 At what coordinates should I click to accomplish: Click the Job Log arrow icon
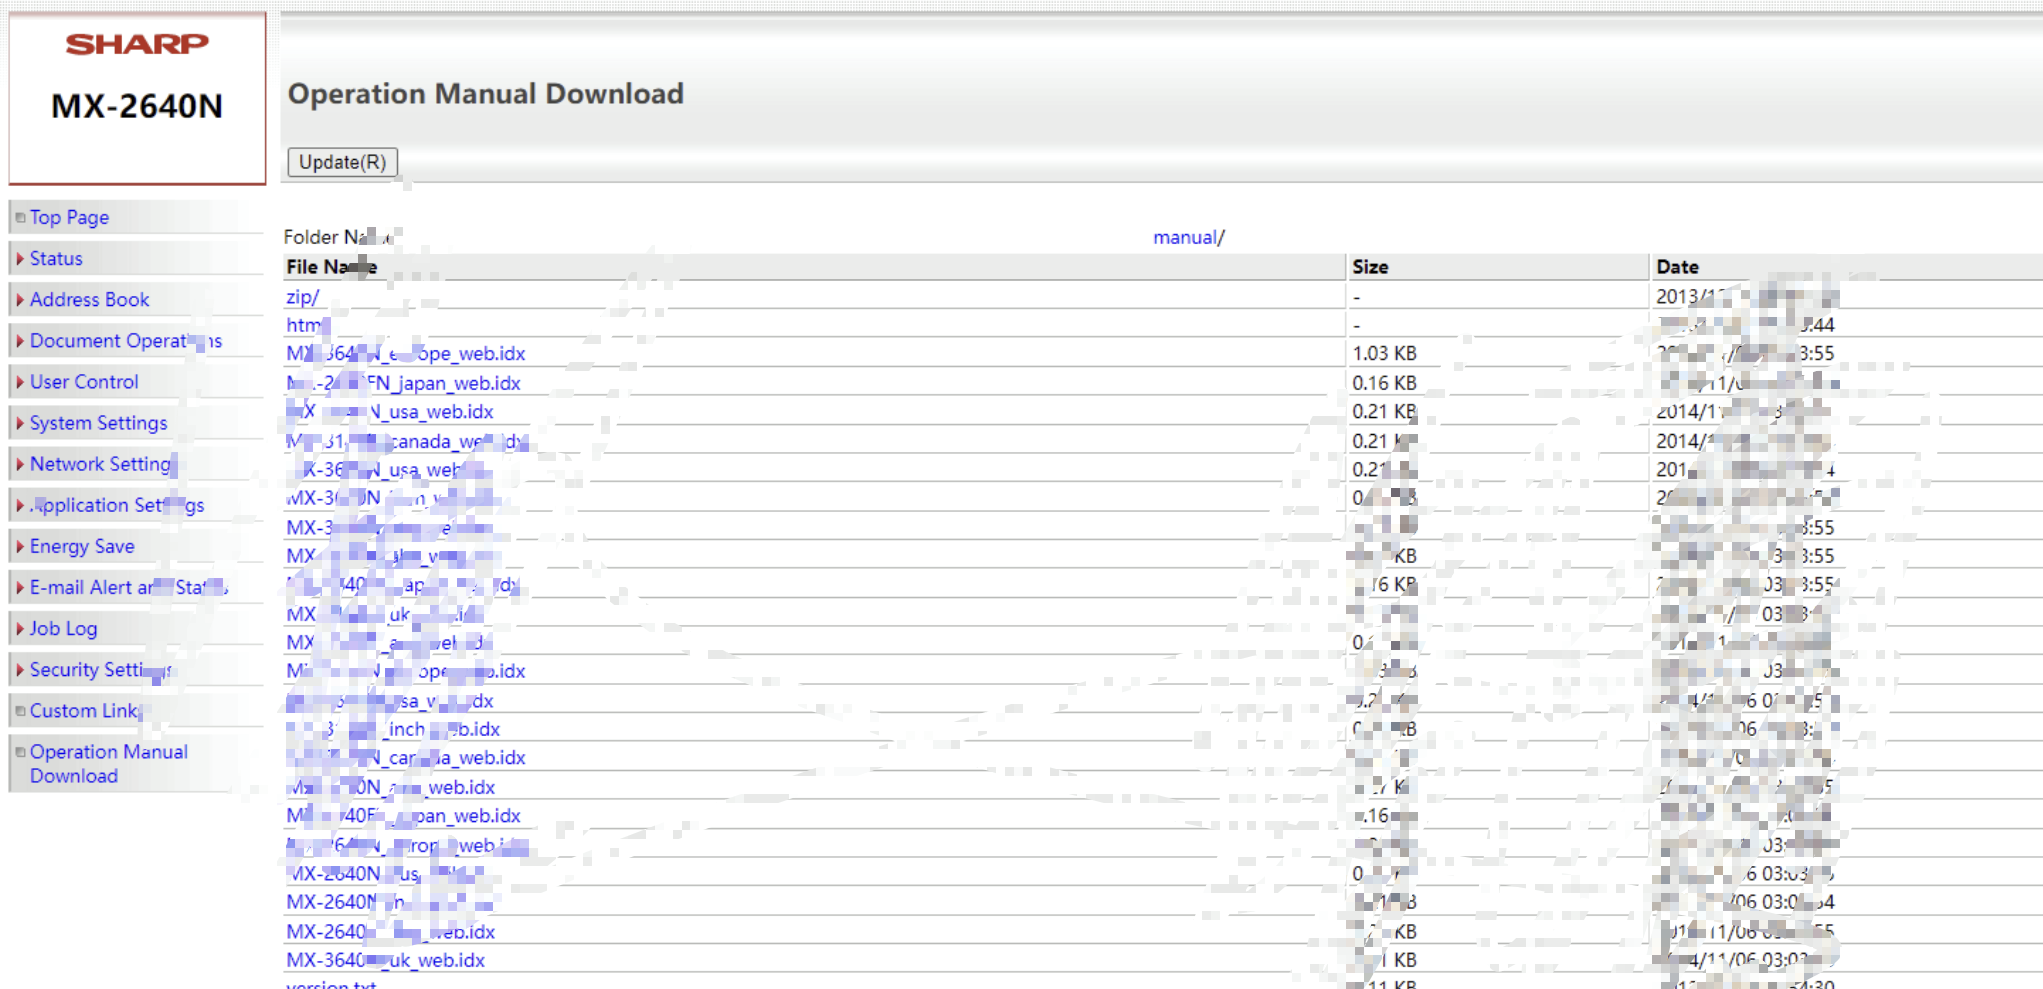click(x=20, y=628)
